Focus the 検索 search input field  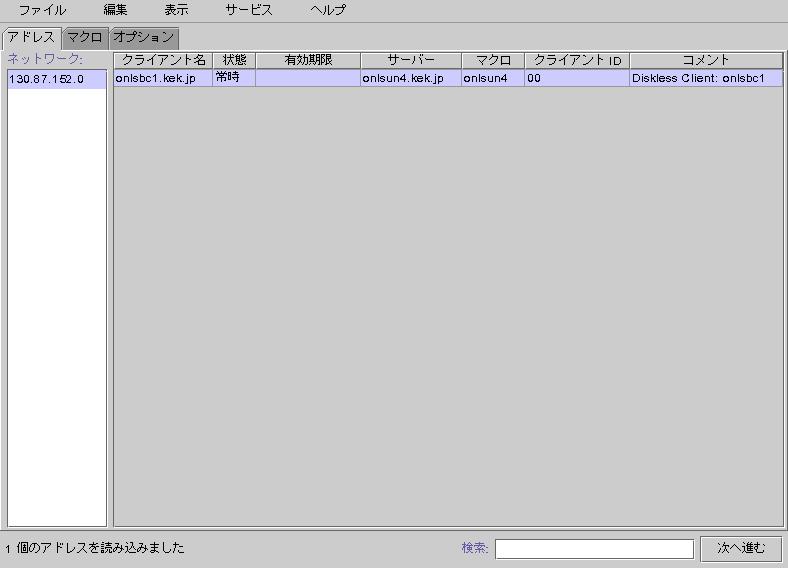tap(594, 548)
